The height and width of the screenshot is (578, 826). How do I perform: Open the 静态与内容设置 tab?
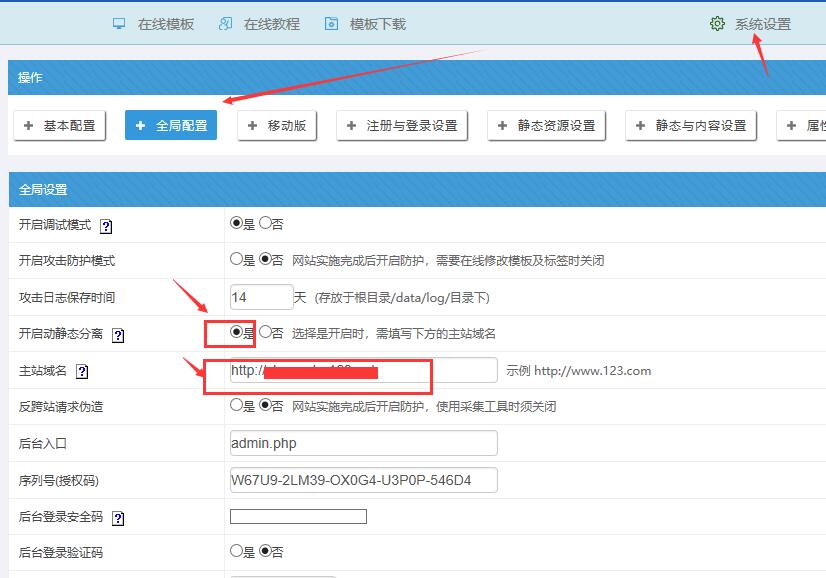tap(691, 126)
